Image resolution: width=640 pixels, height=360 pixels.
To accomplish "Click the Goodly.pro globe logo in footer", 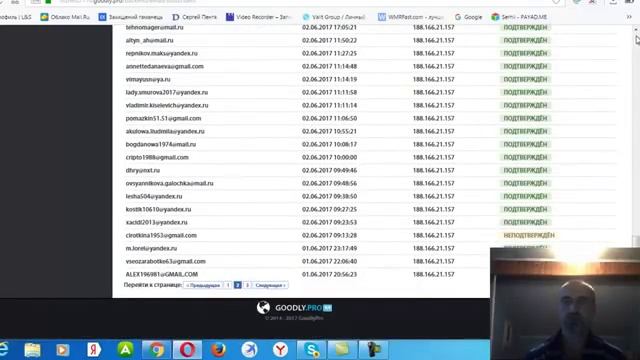I will [263, 307].
